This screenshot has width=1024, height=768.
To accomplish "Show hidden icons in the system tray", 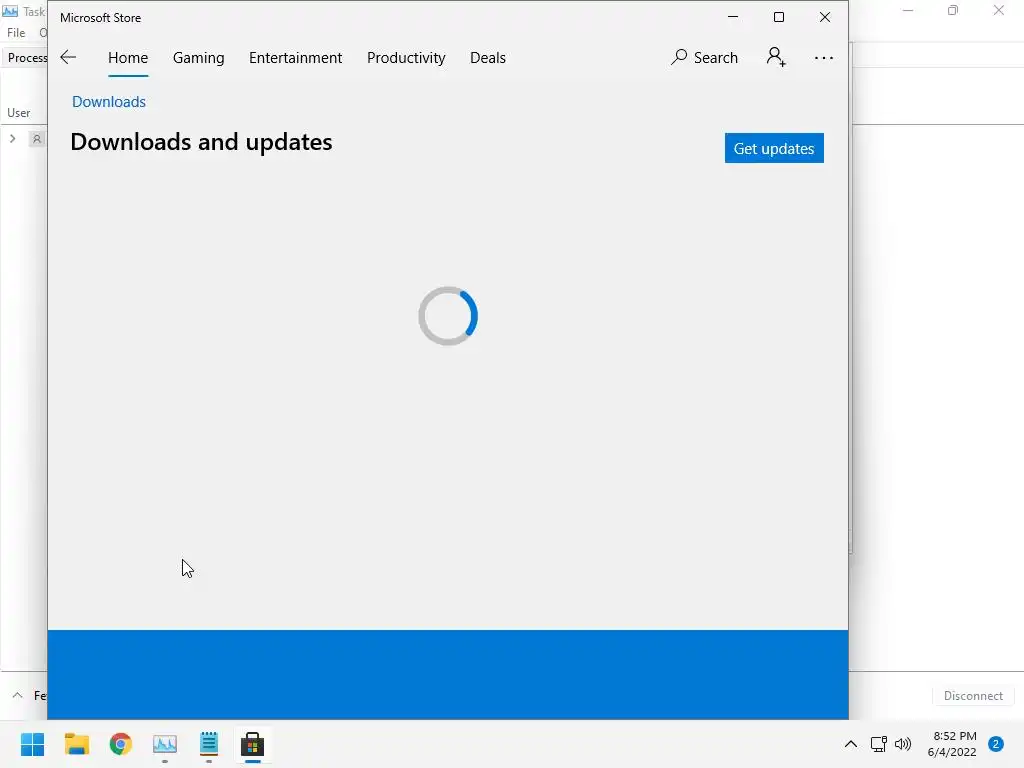I will [850, 744].
